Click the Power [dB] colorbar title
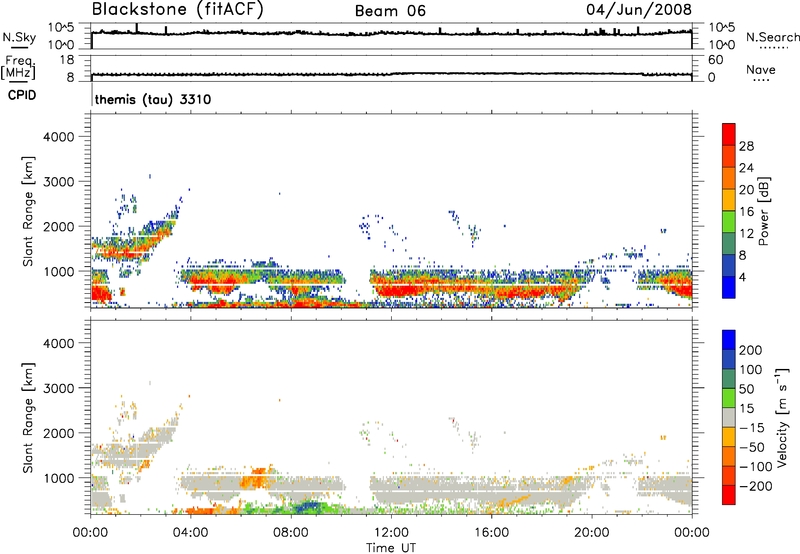The height and width of the screenshot is (554, 800). pos(763,211)
